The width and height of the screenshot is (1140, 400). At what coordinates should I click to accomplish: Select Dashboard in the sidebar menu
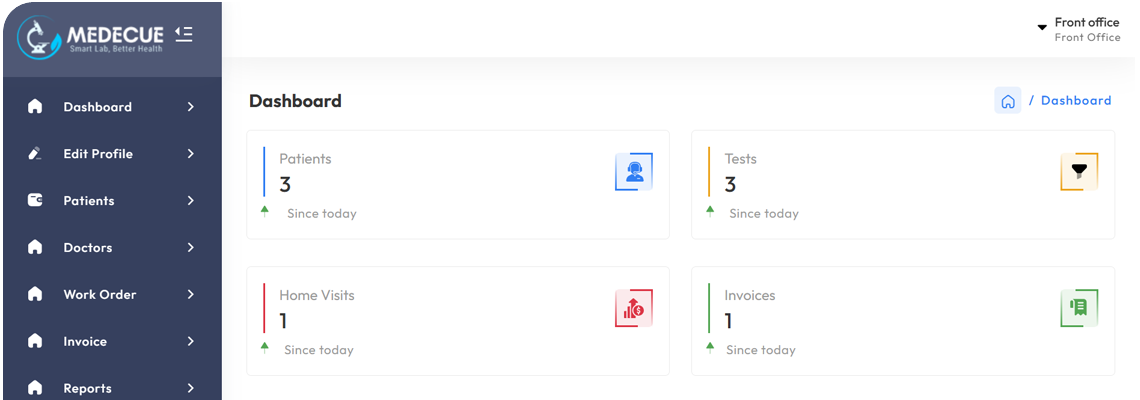97,107
